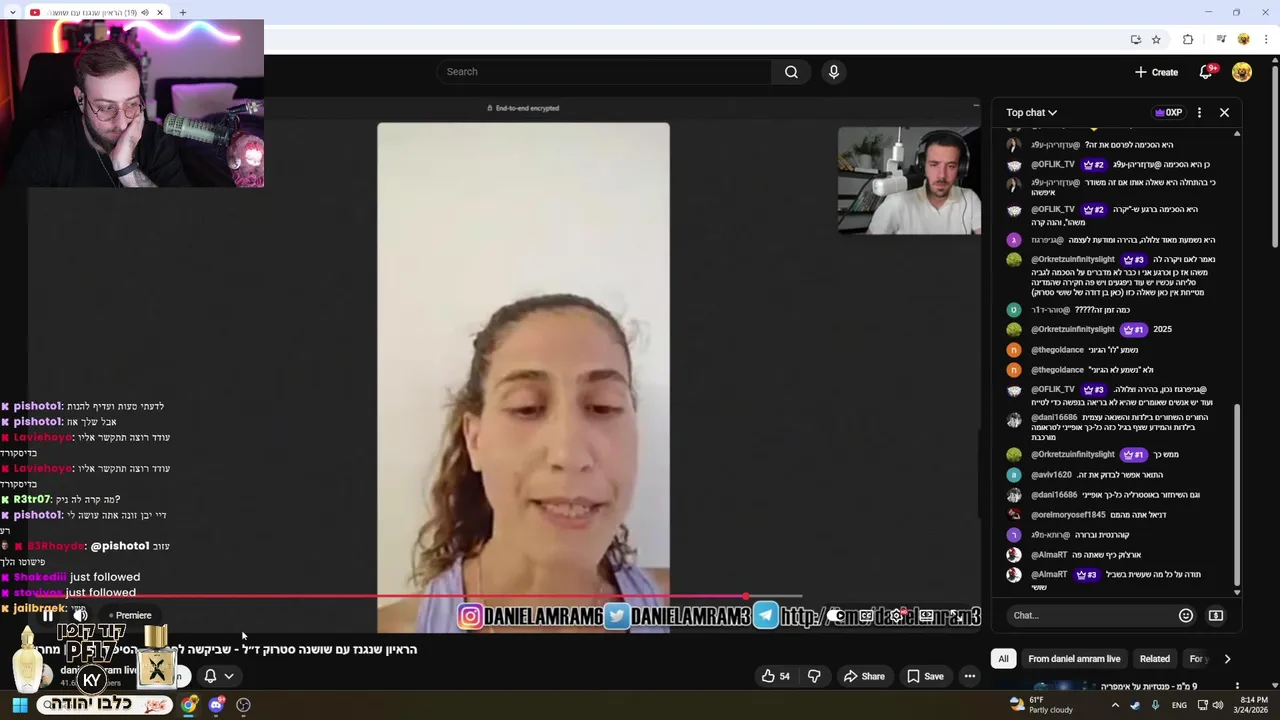Screen dimensions: 1280x720
Task: Expand the Top chat dropdown
Action: pyautogui.click(x=1031, y=113)
